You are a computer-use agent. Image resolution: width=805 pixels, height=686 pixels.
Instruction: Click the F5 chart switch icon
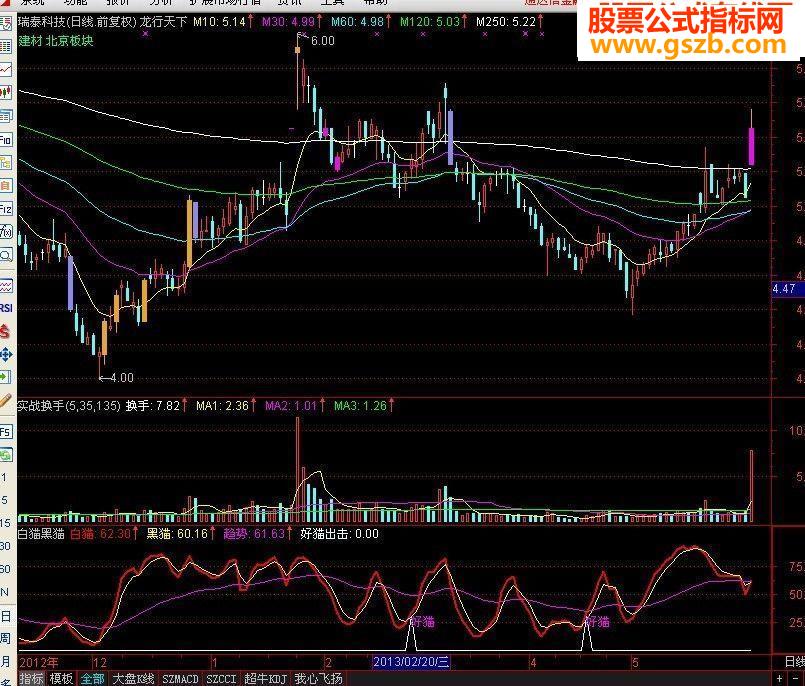click(x=5, y=432)
